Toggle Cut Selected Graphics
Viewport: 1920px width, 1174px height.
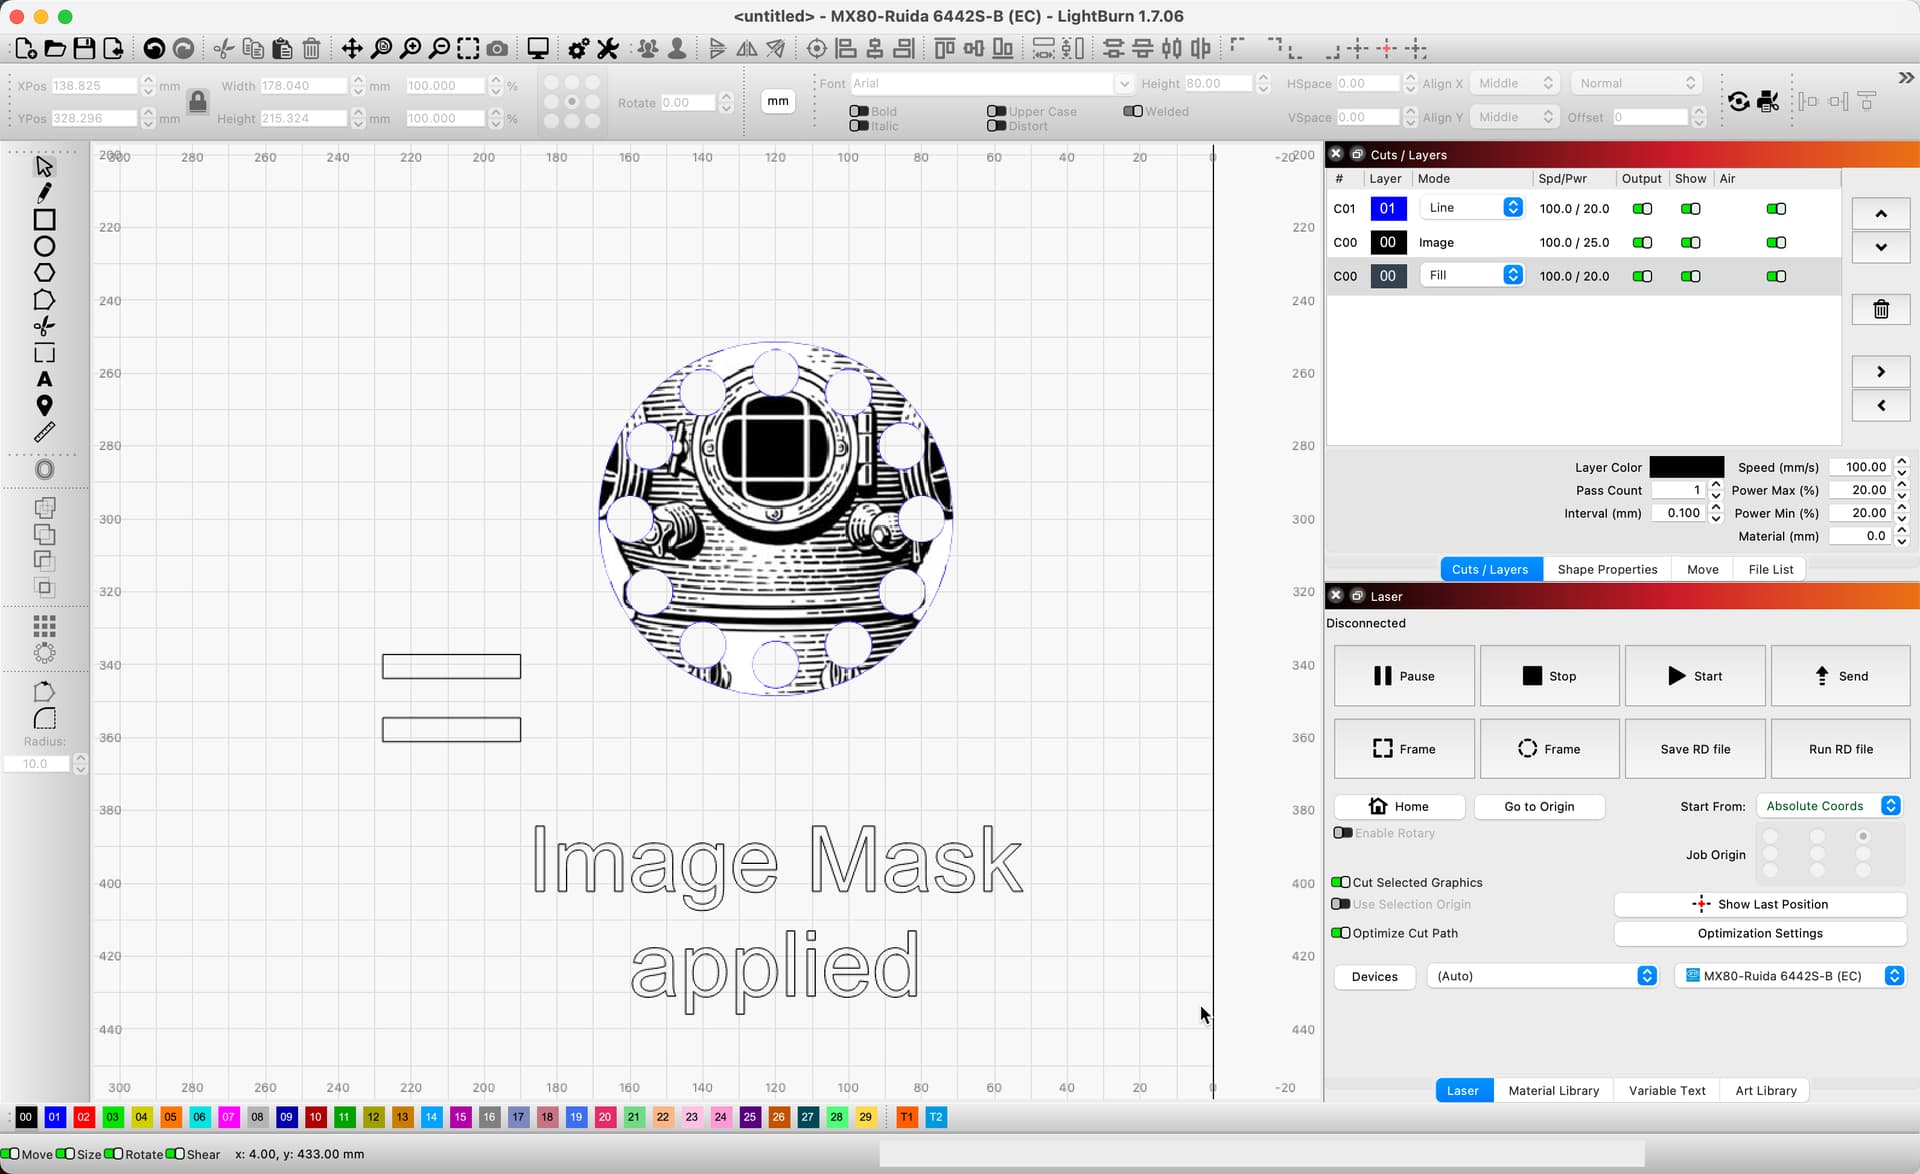pos(1341,882)
